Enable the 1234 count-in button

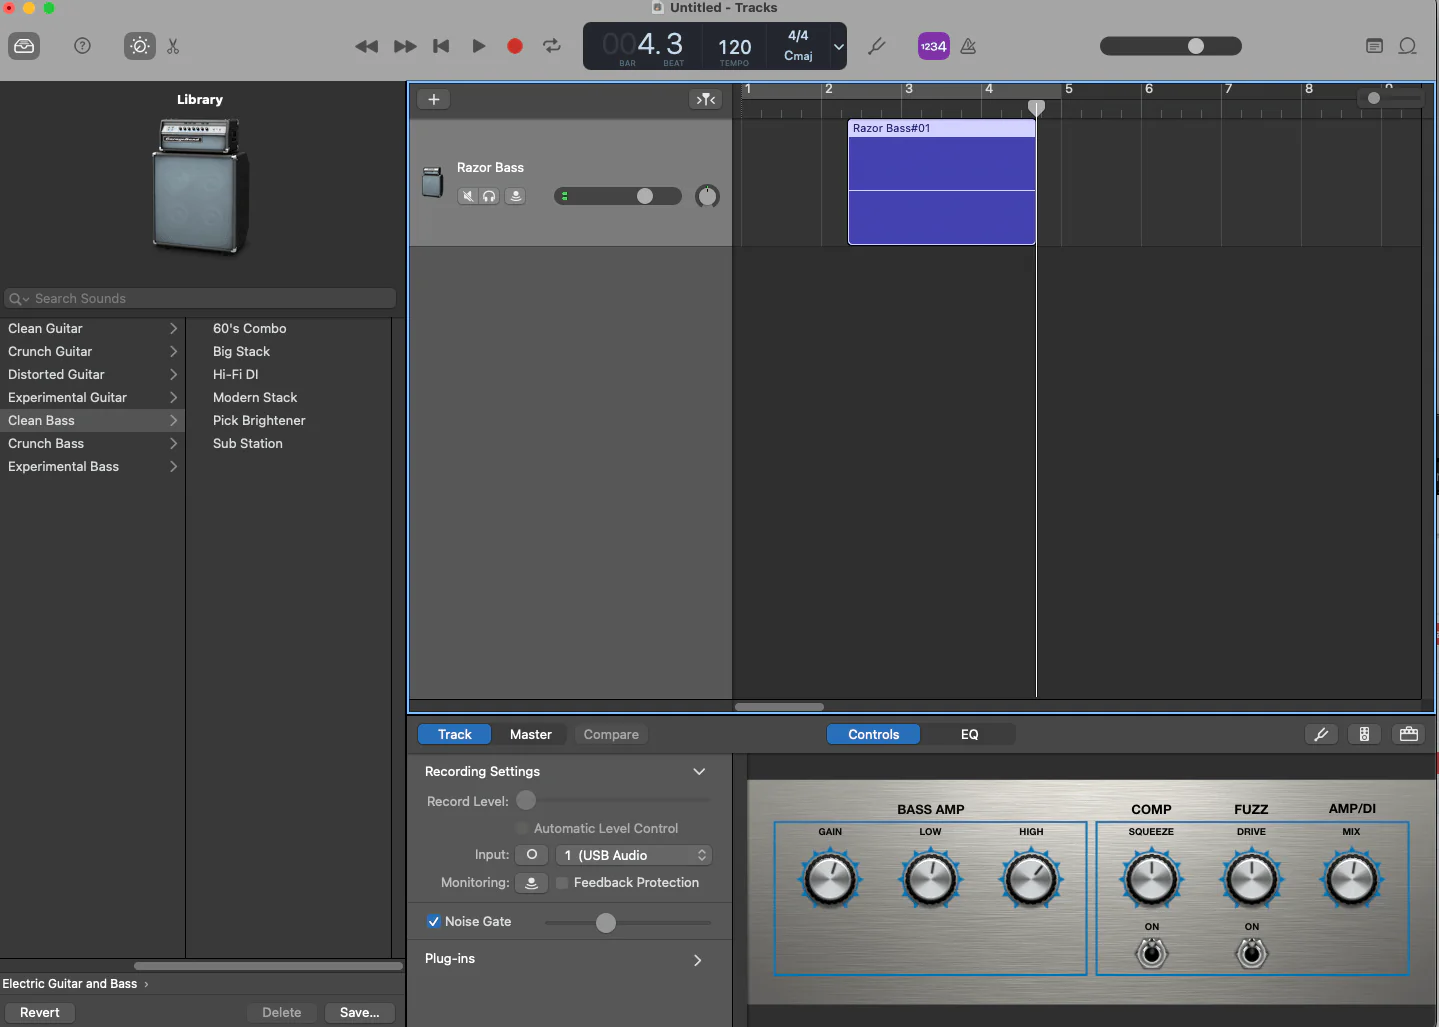point(933,46)
